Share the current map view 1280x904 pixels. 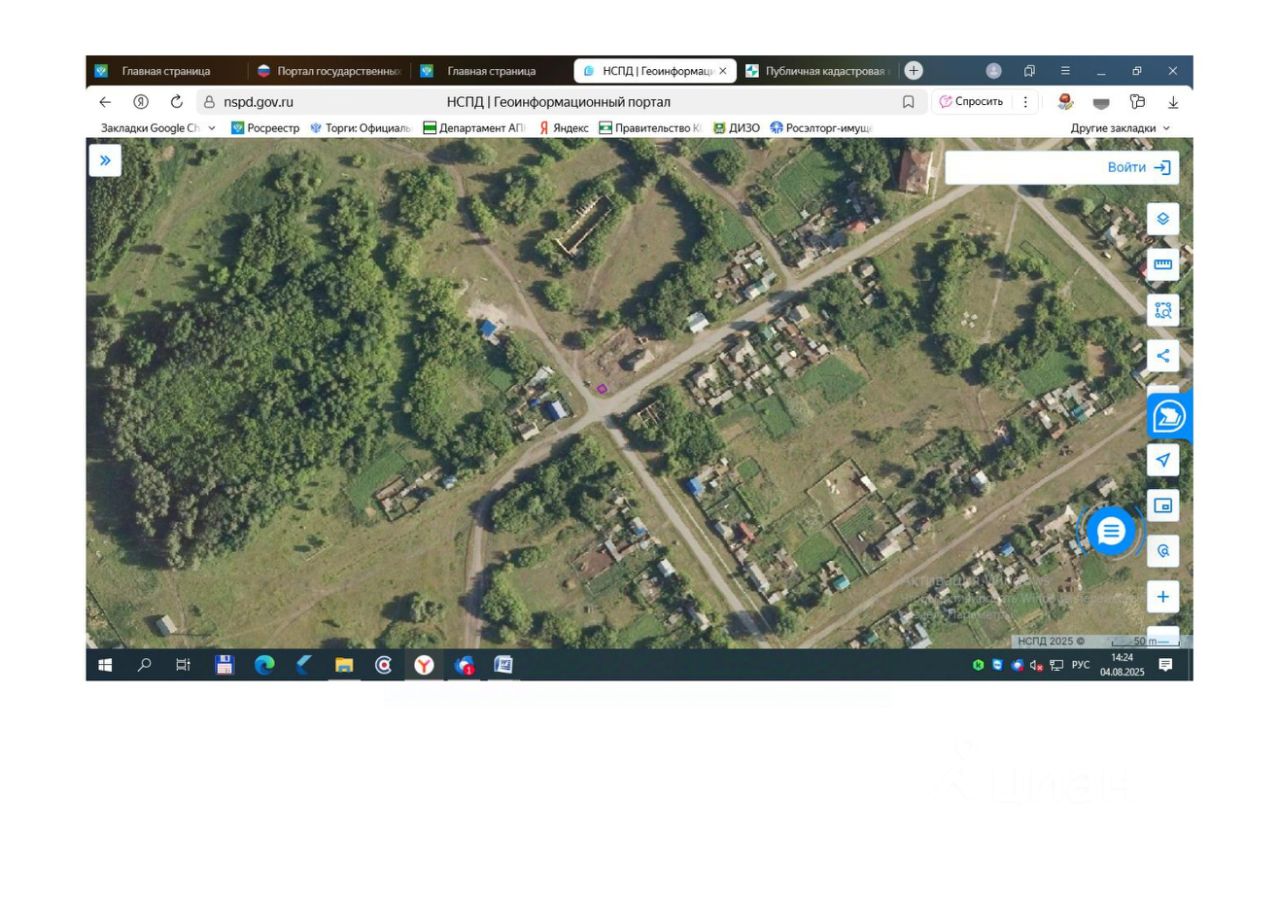point(1162,355)
